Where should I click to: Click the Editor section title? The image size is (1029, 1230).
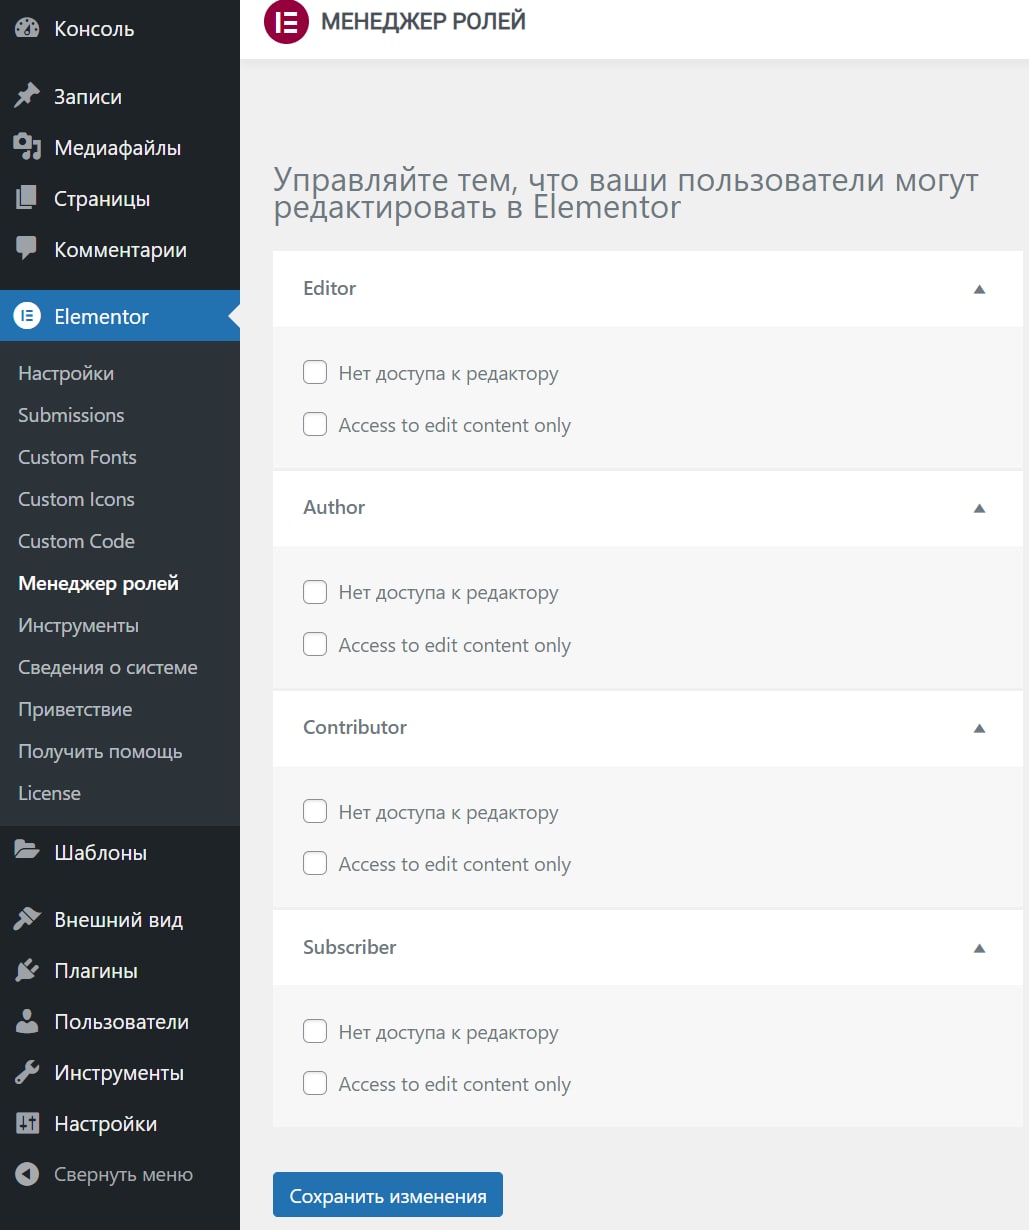point(330,288)
